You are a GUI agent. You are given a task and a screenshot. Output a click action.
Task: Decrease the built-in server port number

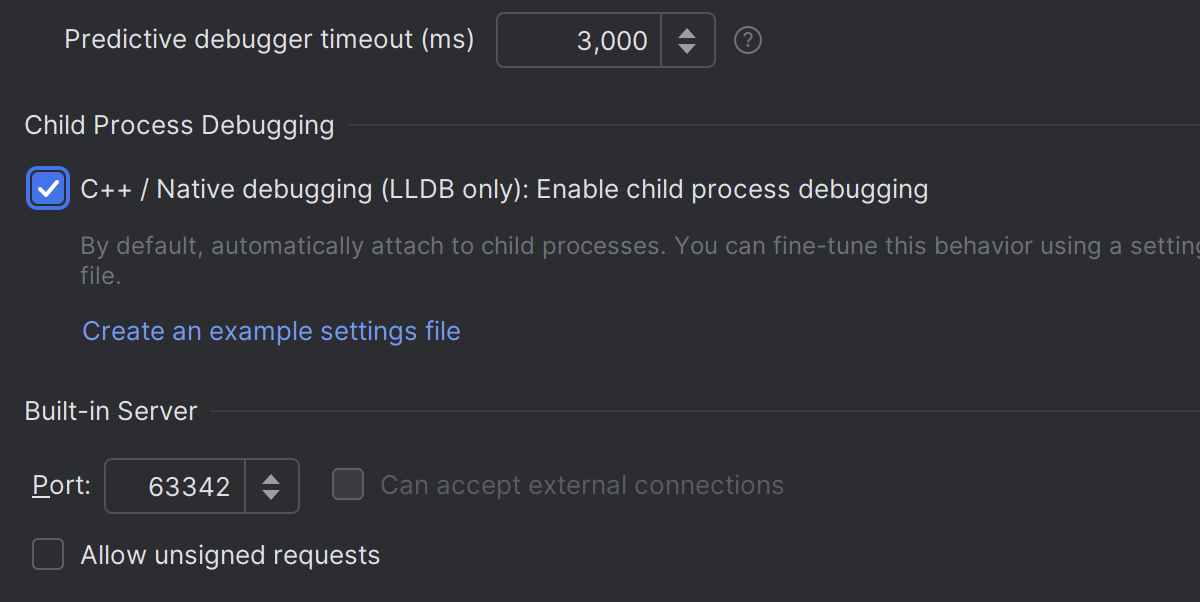tap(271, 494)
